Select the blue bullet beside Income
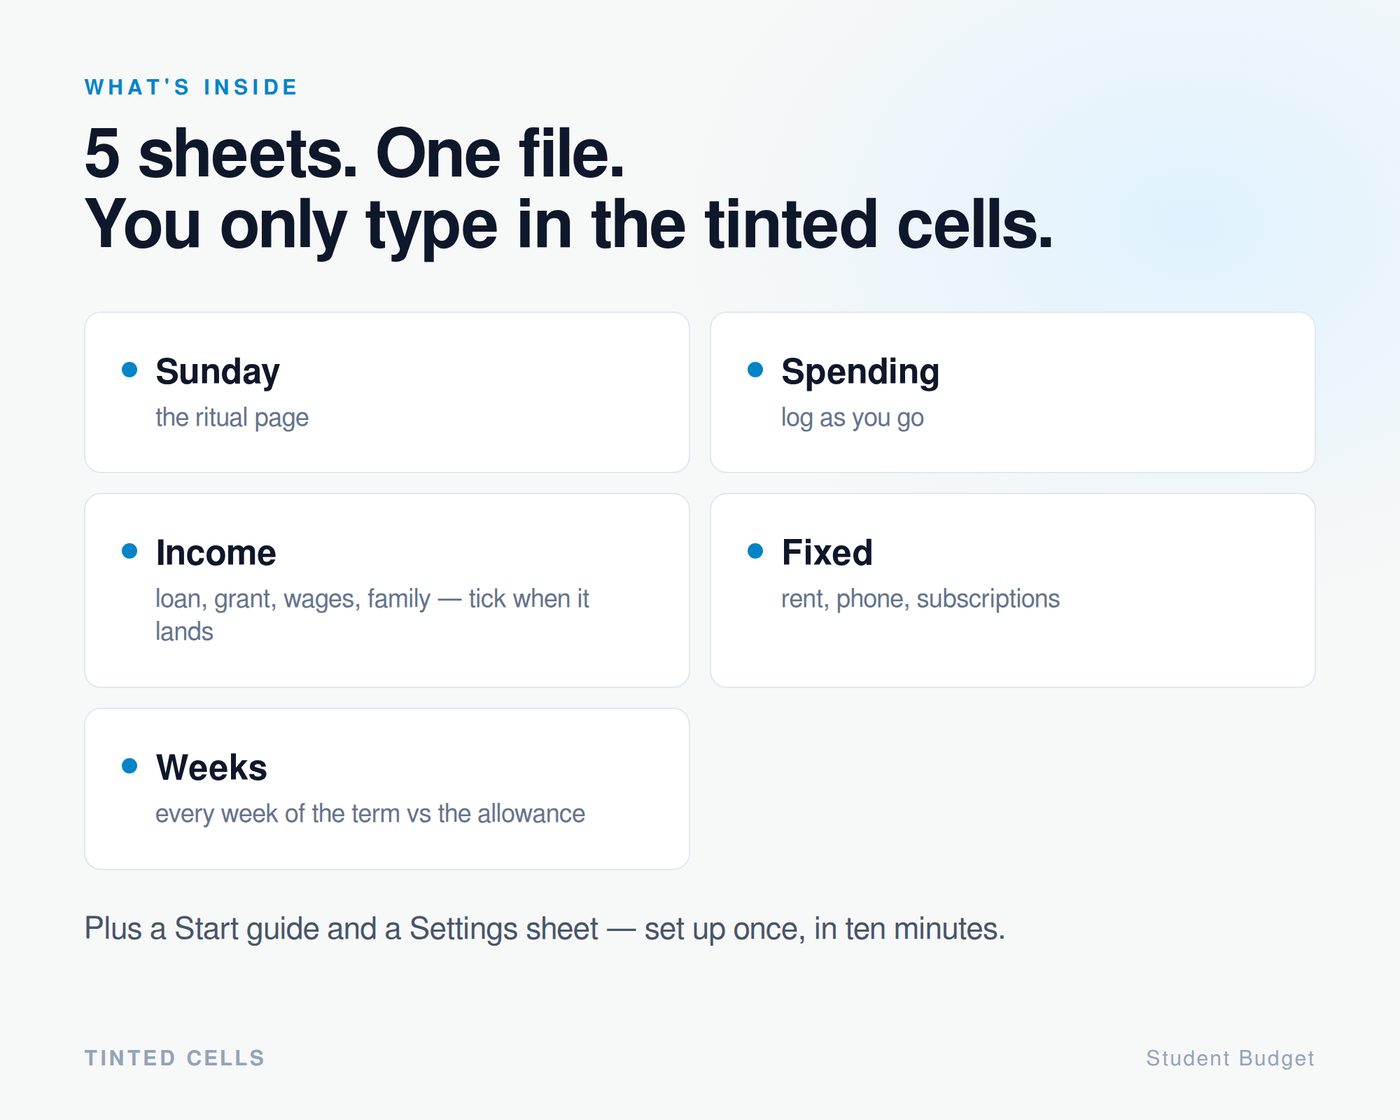Screen dimensions: 1400x1120 [129, 551]
